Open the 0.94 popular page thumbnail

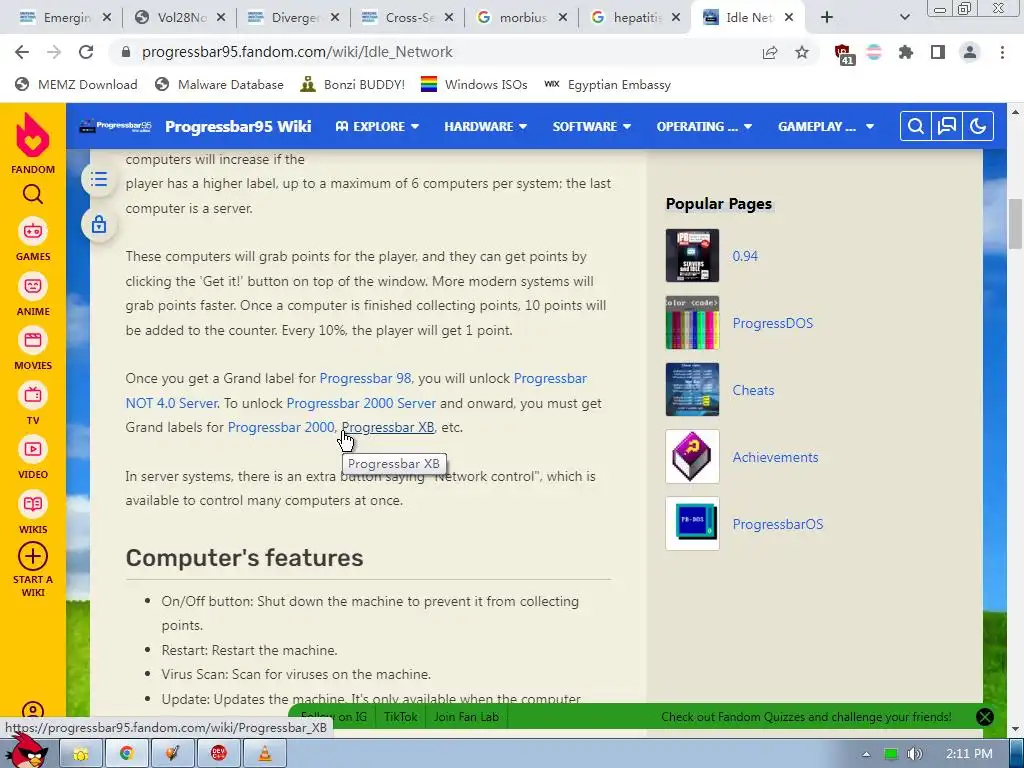pos(692,255)
